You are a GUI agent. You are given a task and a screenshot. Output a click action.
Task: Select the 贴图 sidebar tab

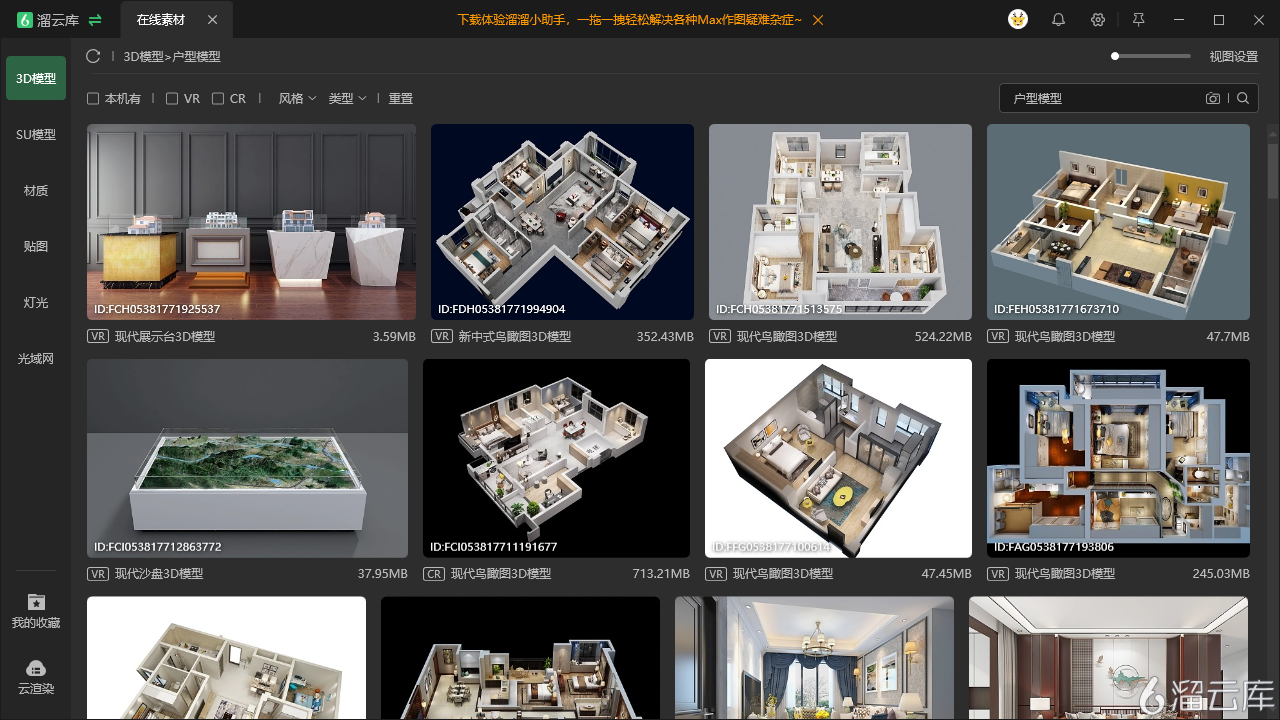pyautogui.click(x=36, y=246)
